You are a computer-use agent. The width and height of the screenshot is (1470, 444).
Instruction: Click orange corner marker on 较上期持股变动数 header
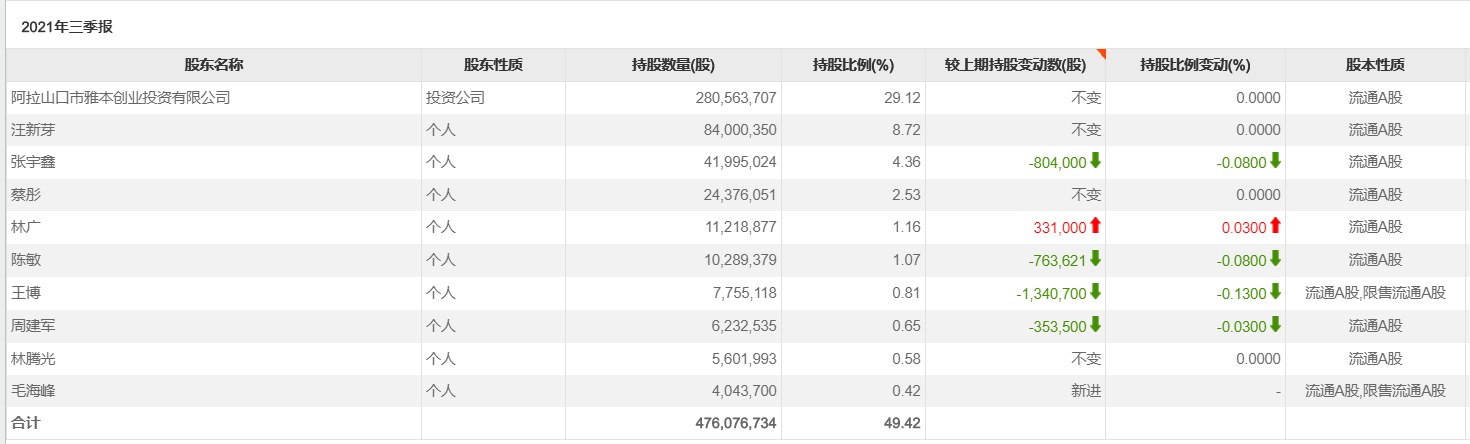[1100, 53]
